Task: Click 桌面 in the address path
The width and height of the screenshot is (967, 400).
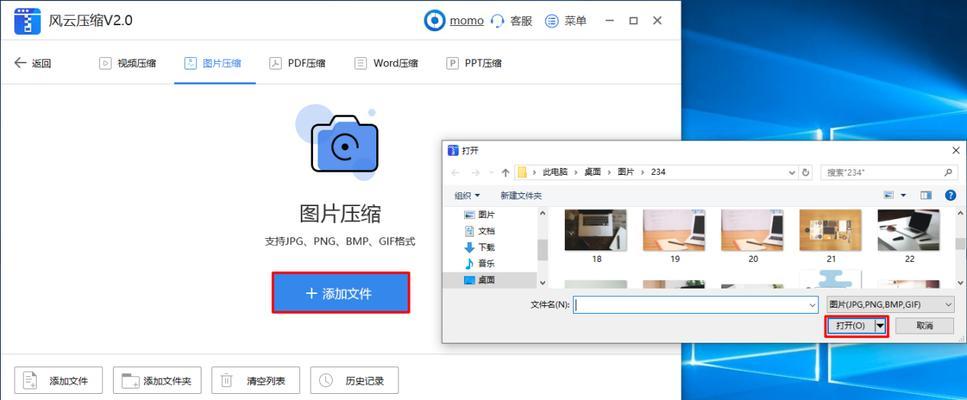Action: [x=593, y=173]
